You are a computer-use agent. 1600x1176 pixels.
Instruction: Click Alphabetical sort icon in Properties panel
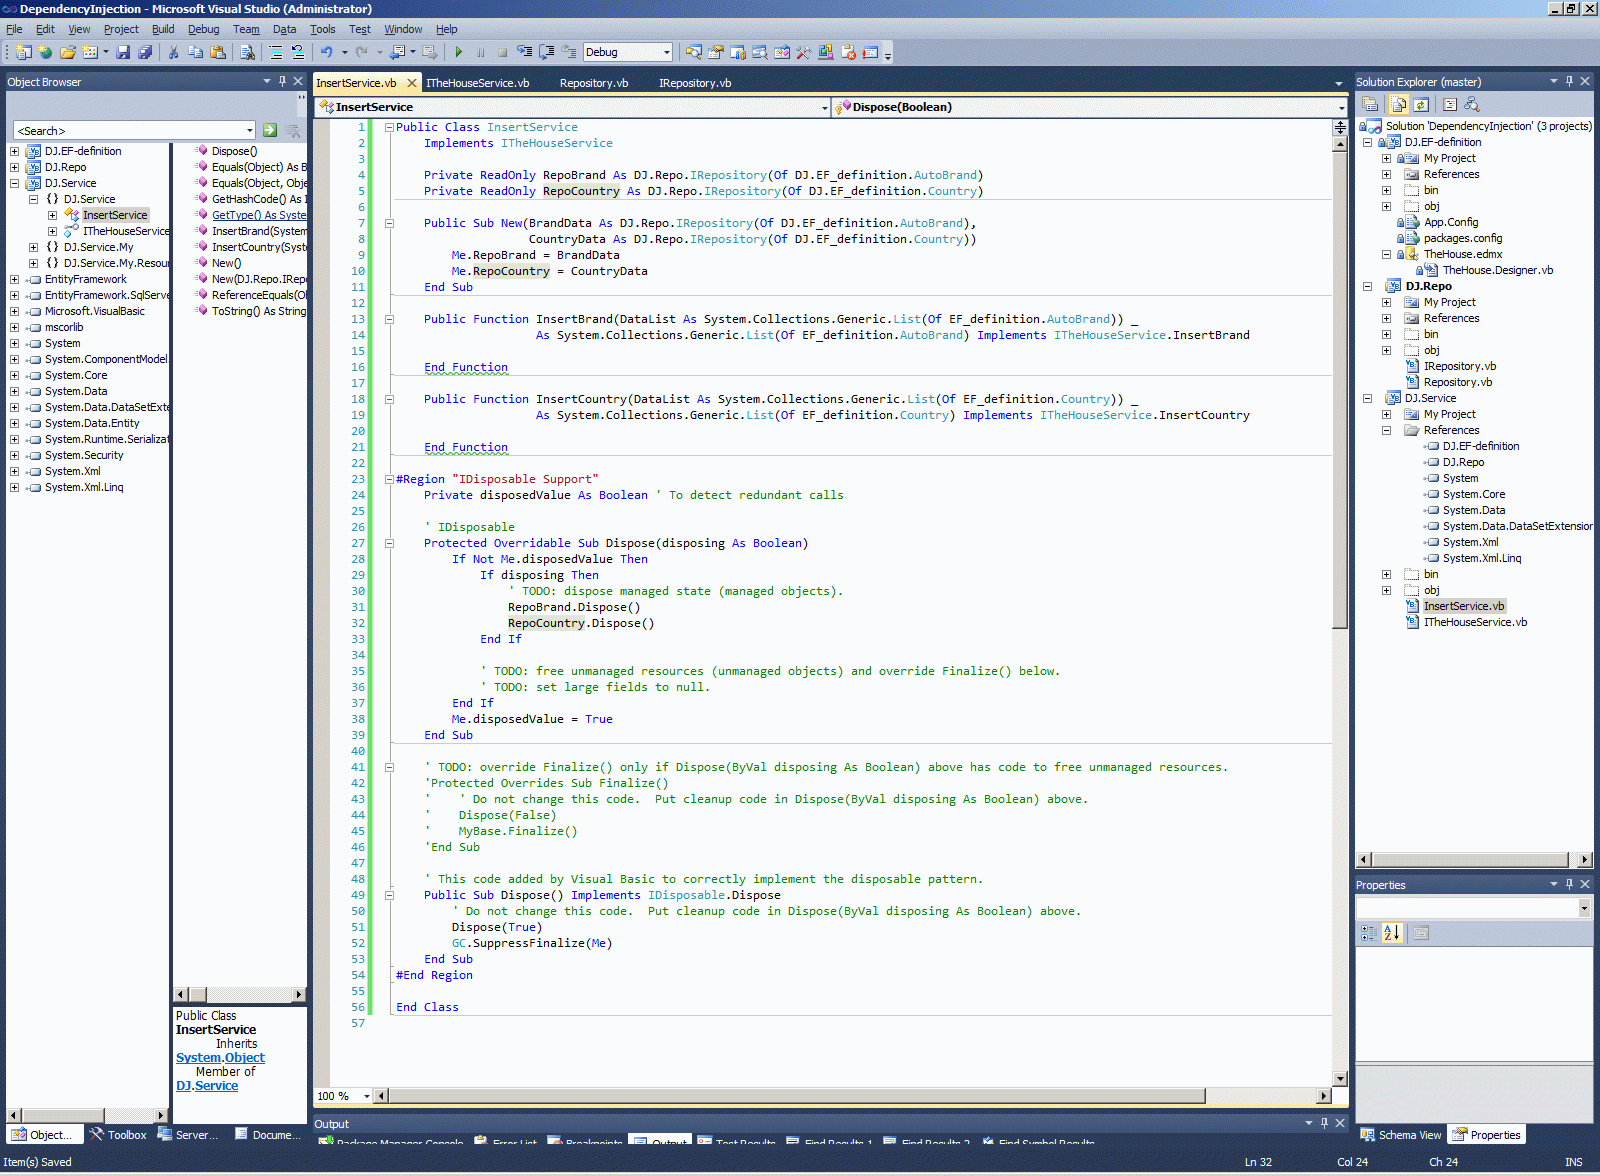(x=1392, y=933)
